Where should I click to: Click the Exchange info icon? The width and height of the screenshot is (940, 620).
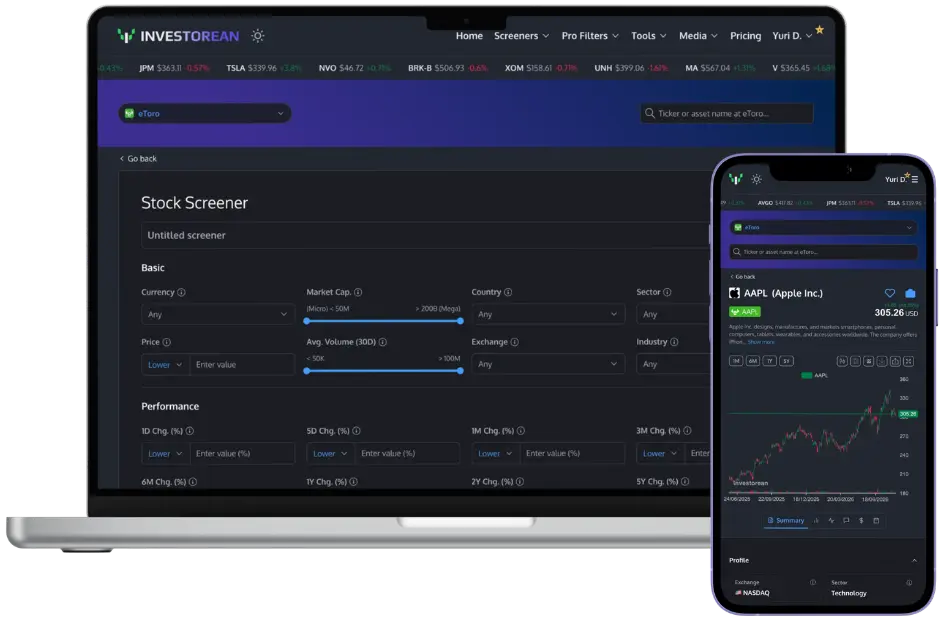coord(514,342)
